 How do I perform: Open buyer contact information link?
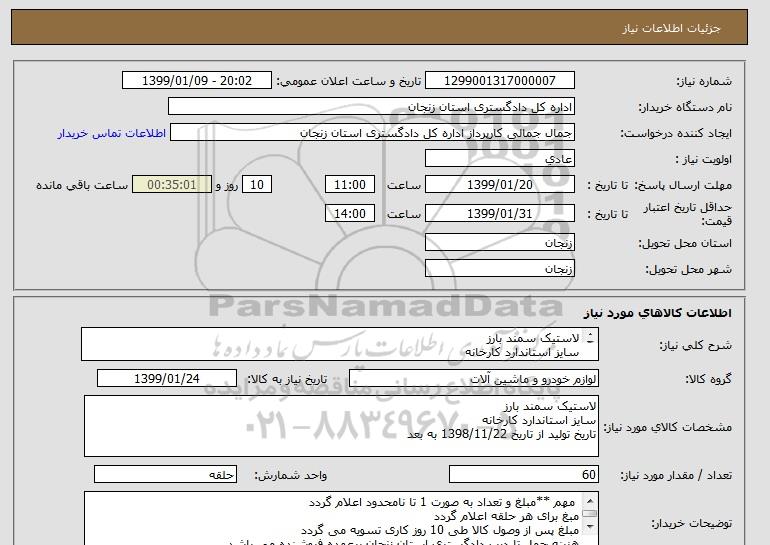(112, 133)
